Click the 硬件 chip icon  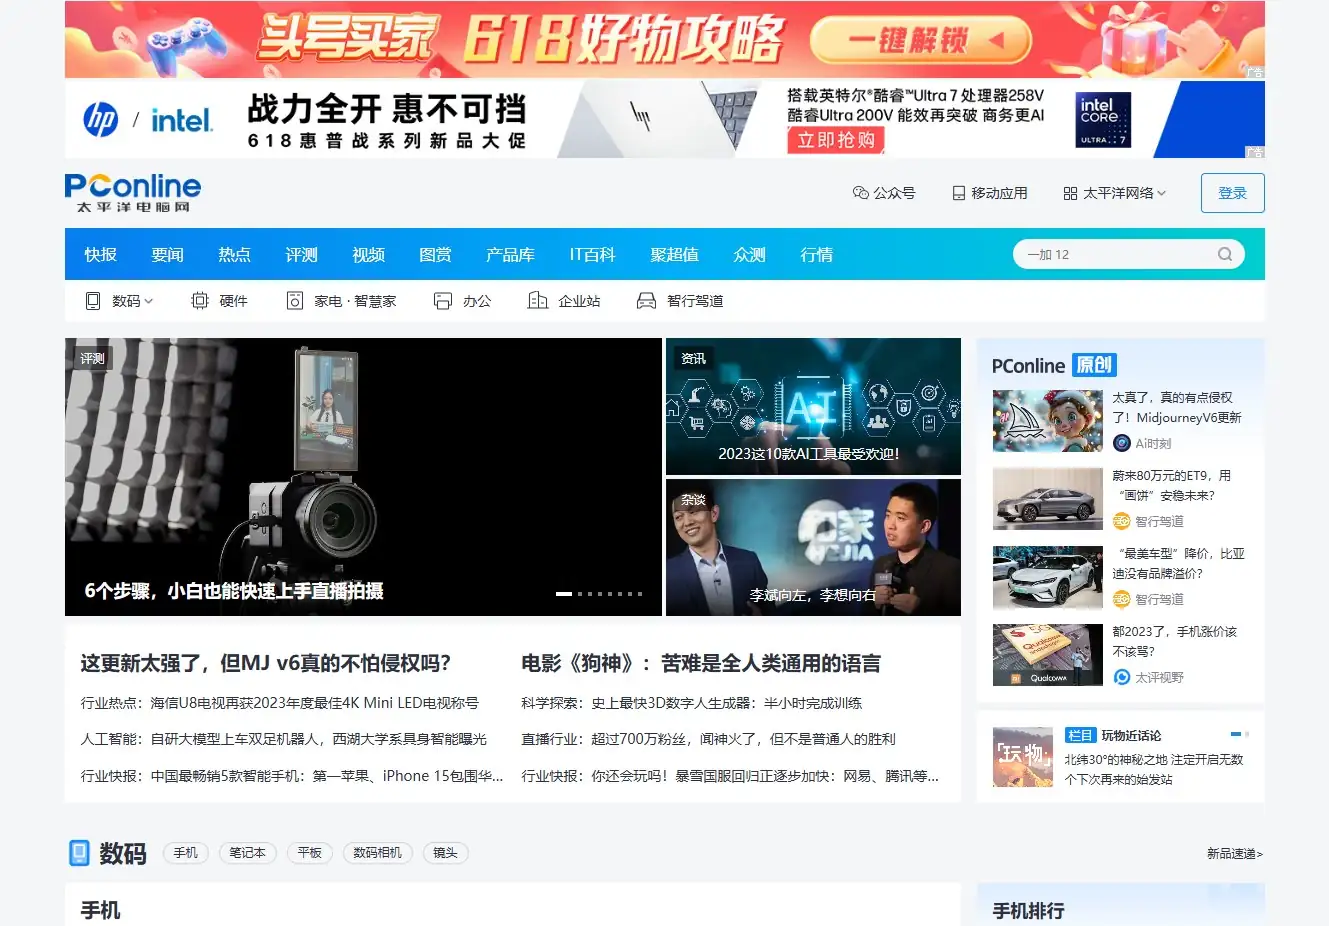(200, 300)
